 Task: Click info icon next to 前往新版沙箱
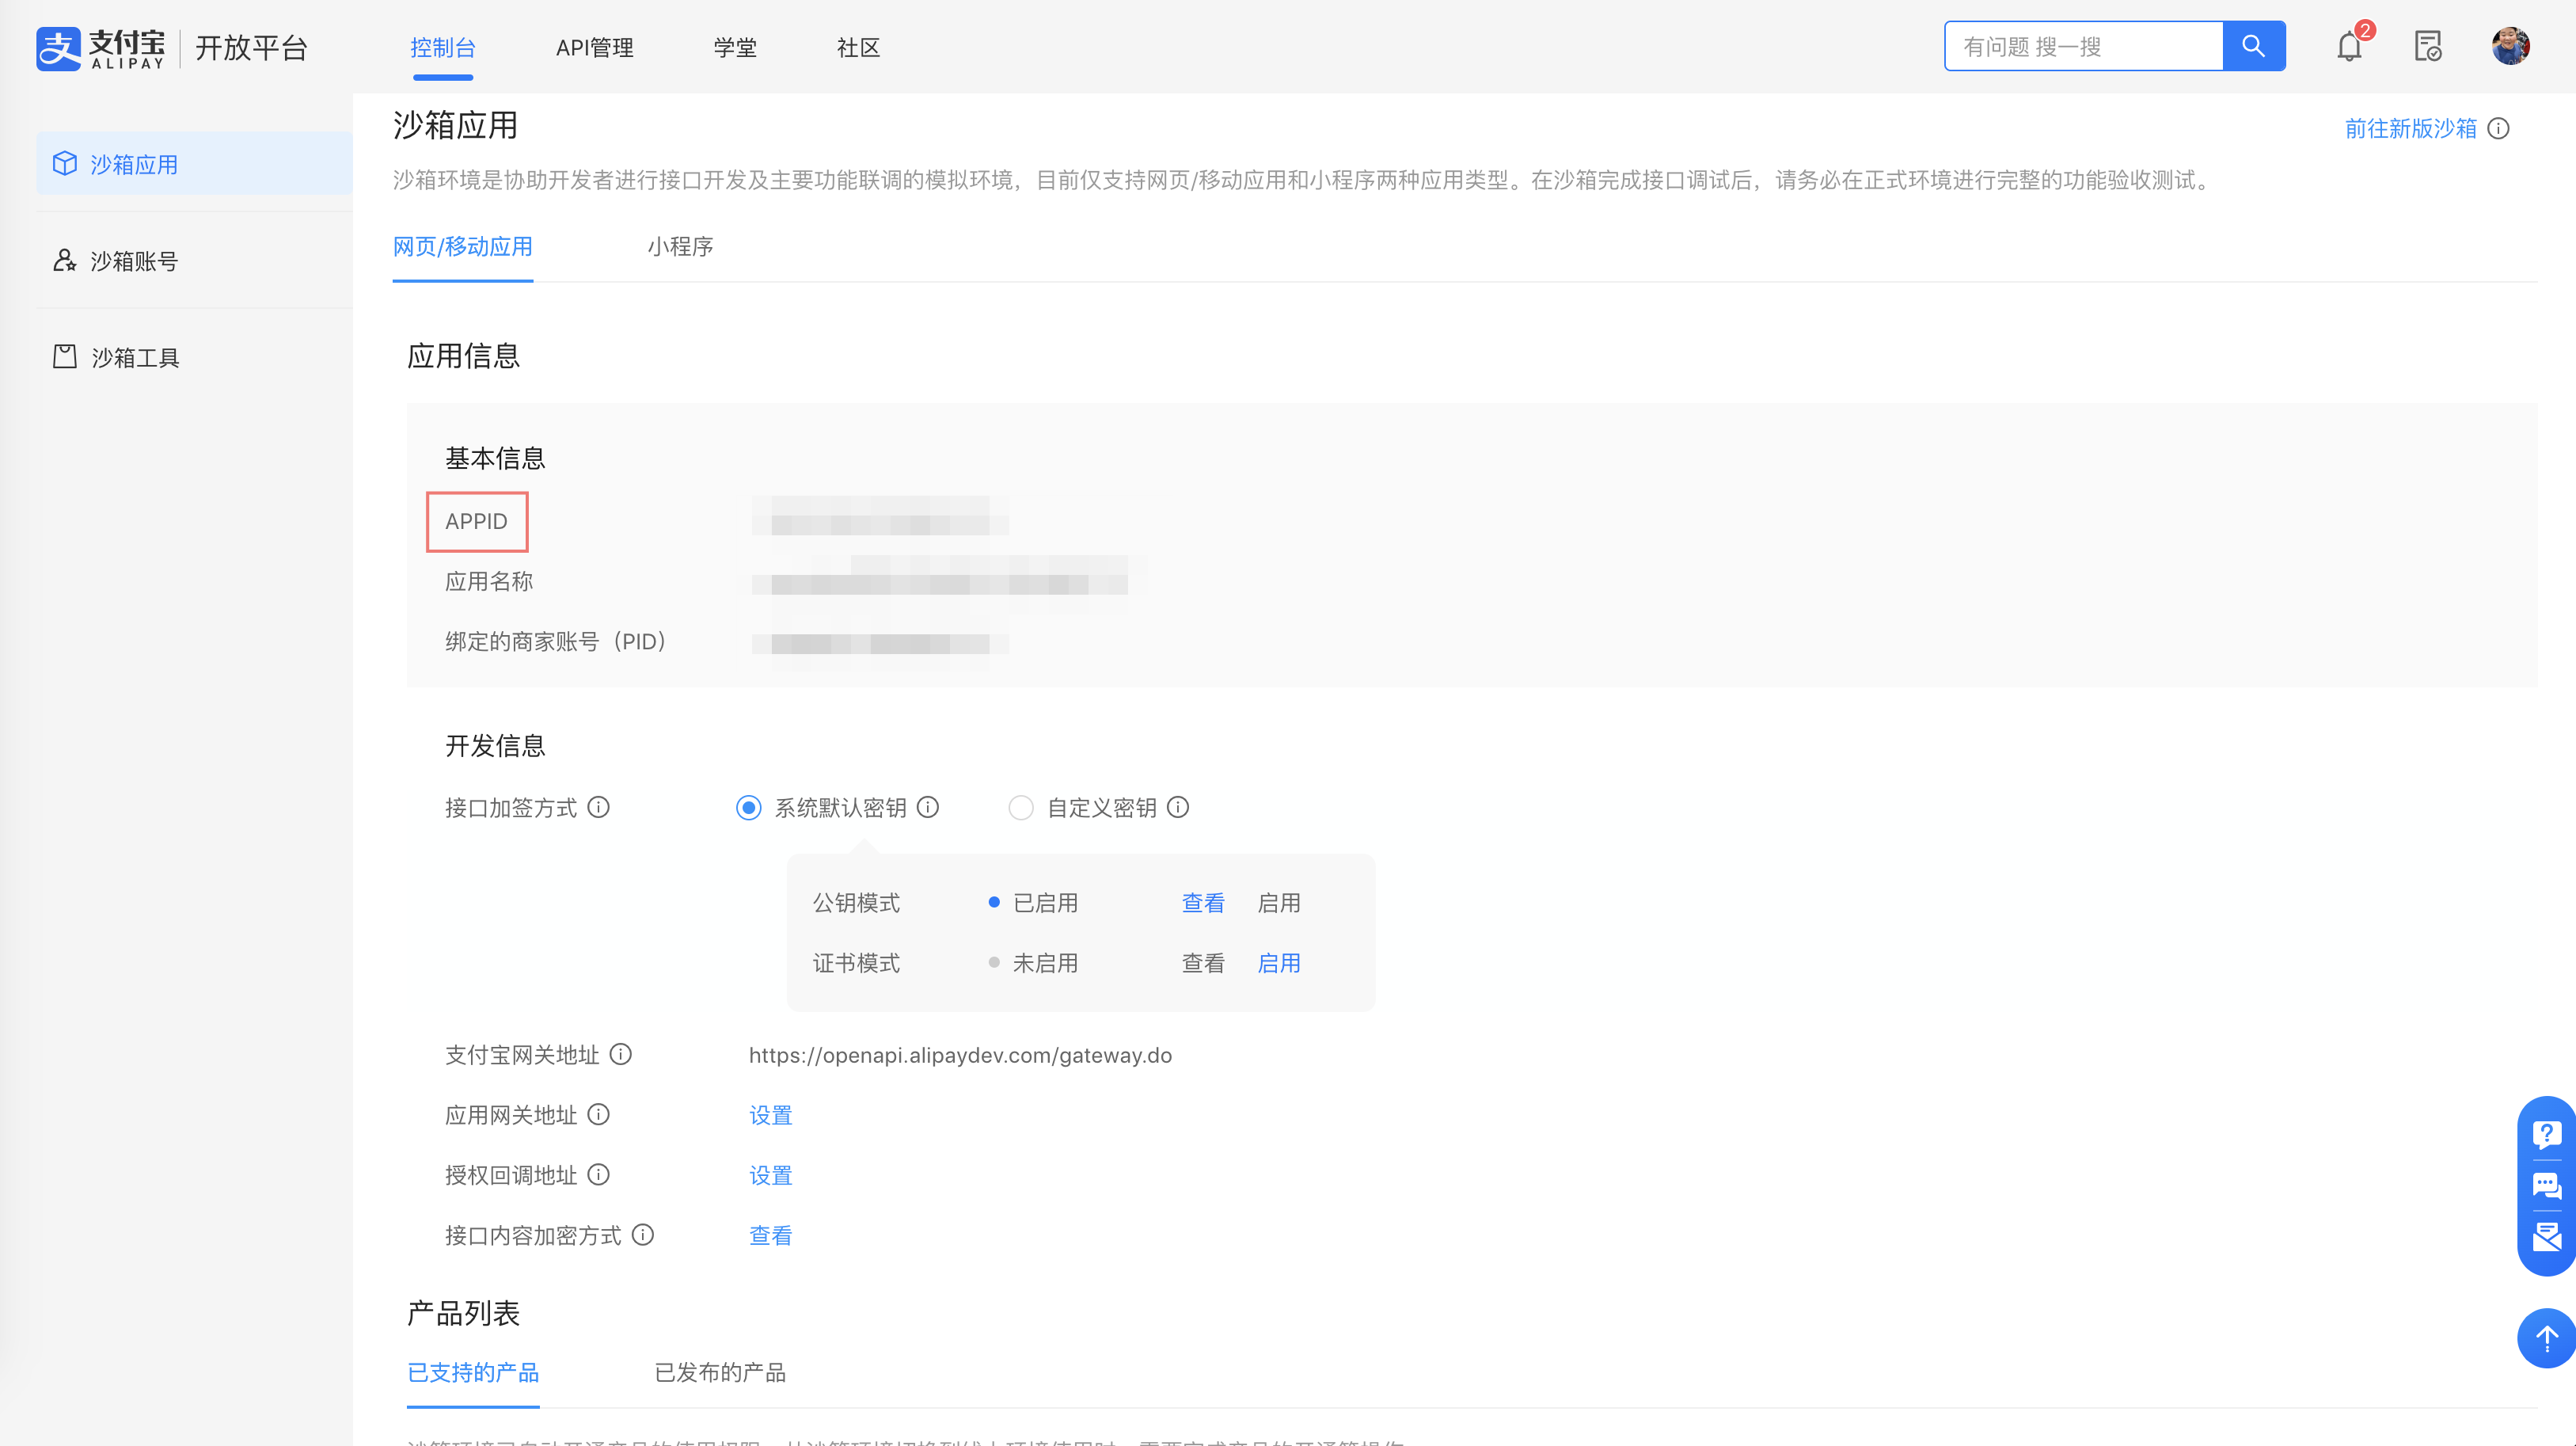coord(2499,128)
